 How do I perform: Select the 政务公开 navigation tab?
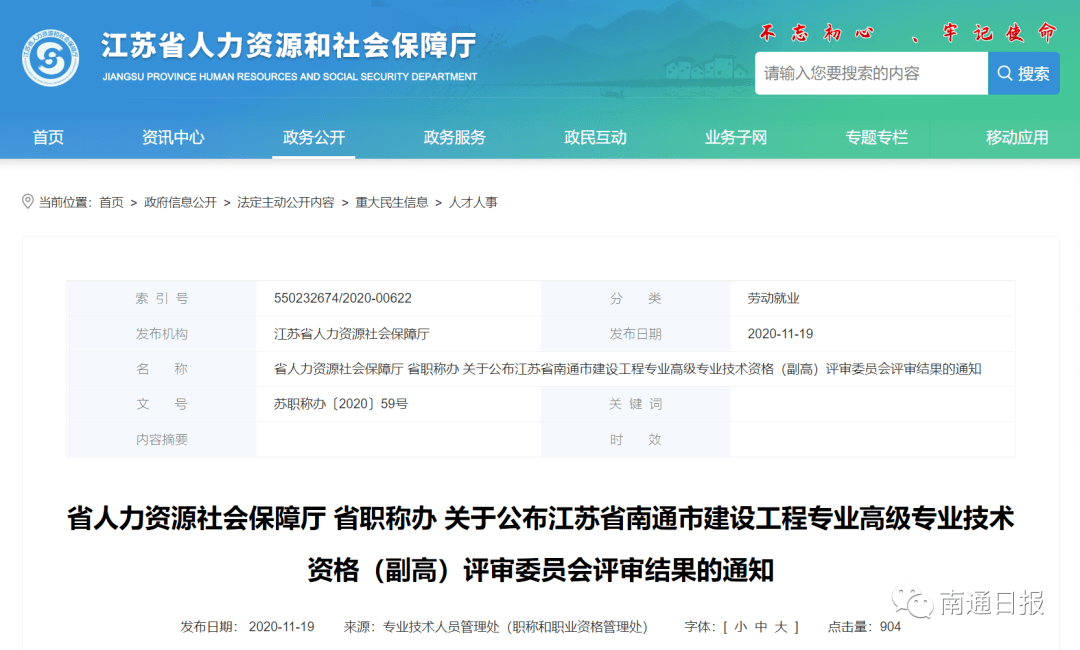coord(314,138)
